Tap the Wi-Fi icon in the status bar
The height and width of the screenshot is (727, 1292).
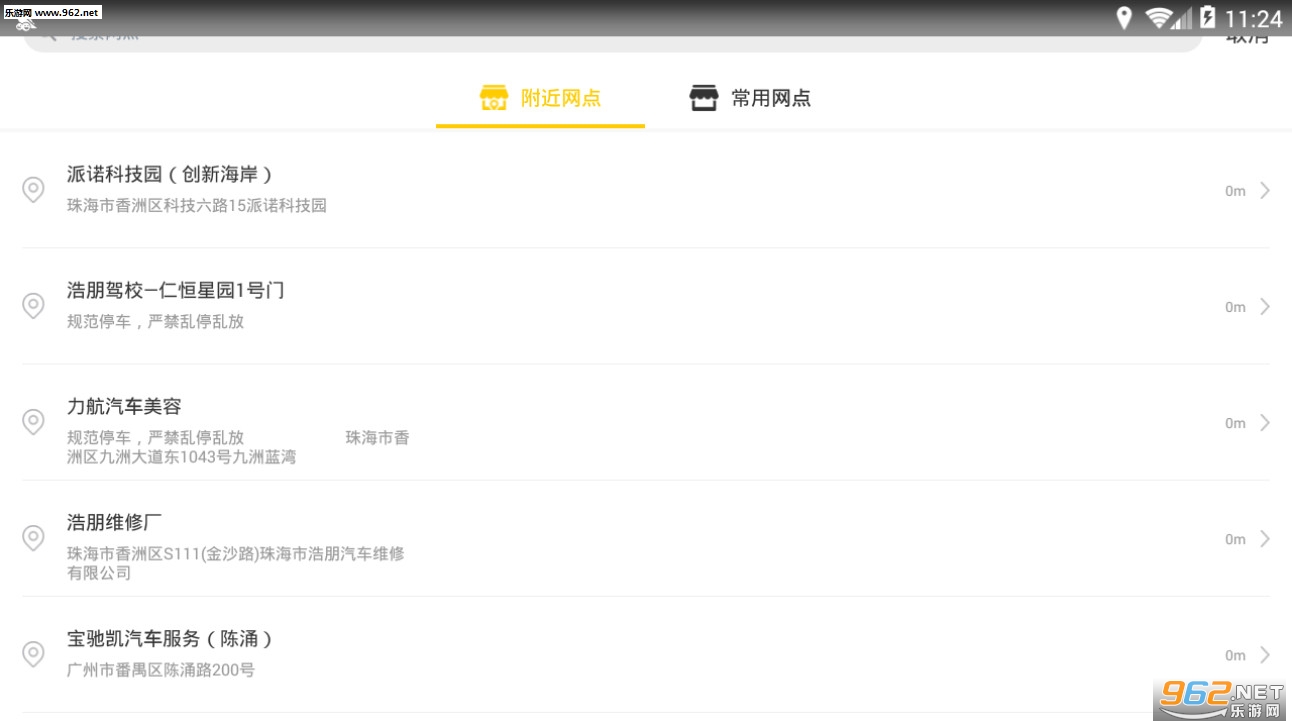click(1159, 18)
